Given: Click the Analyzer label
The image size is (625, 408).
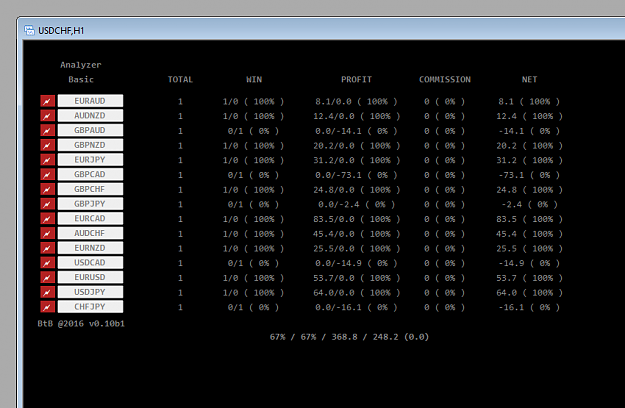Looking at the screenshot, I should pyautogui.click(x=81, y=65).
